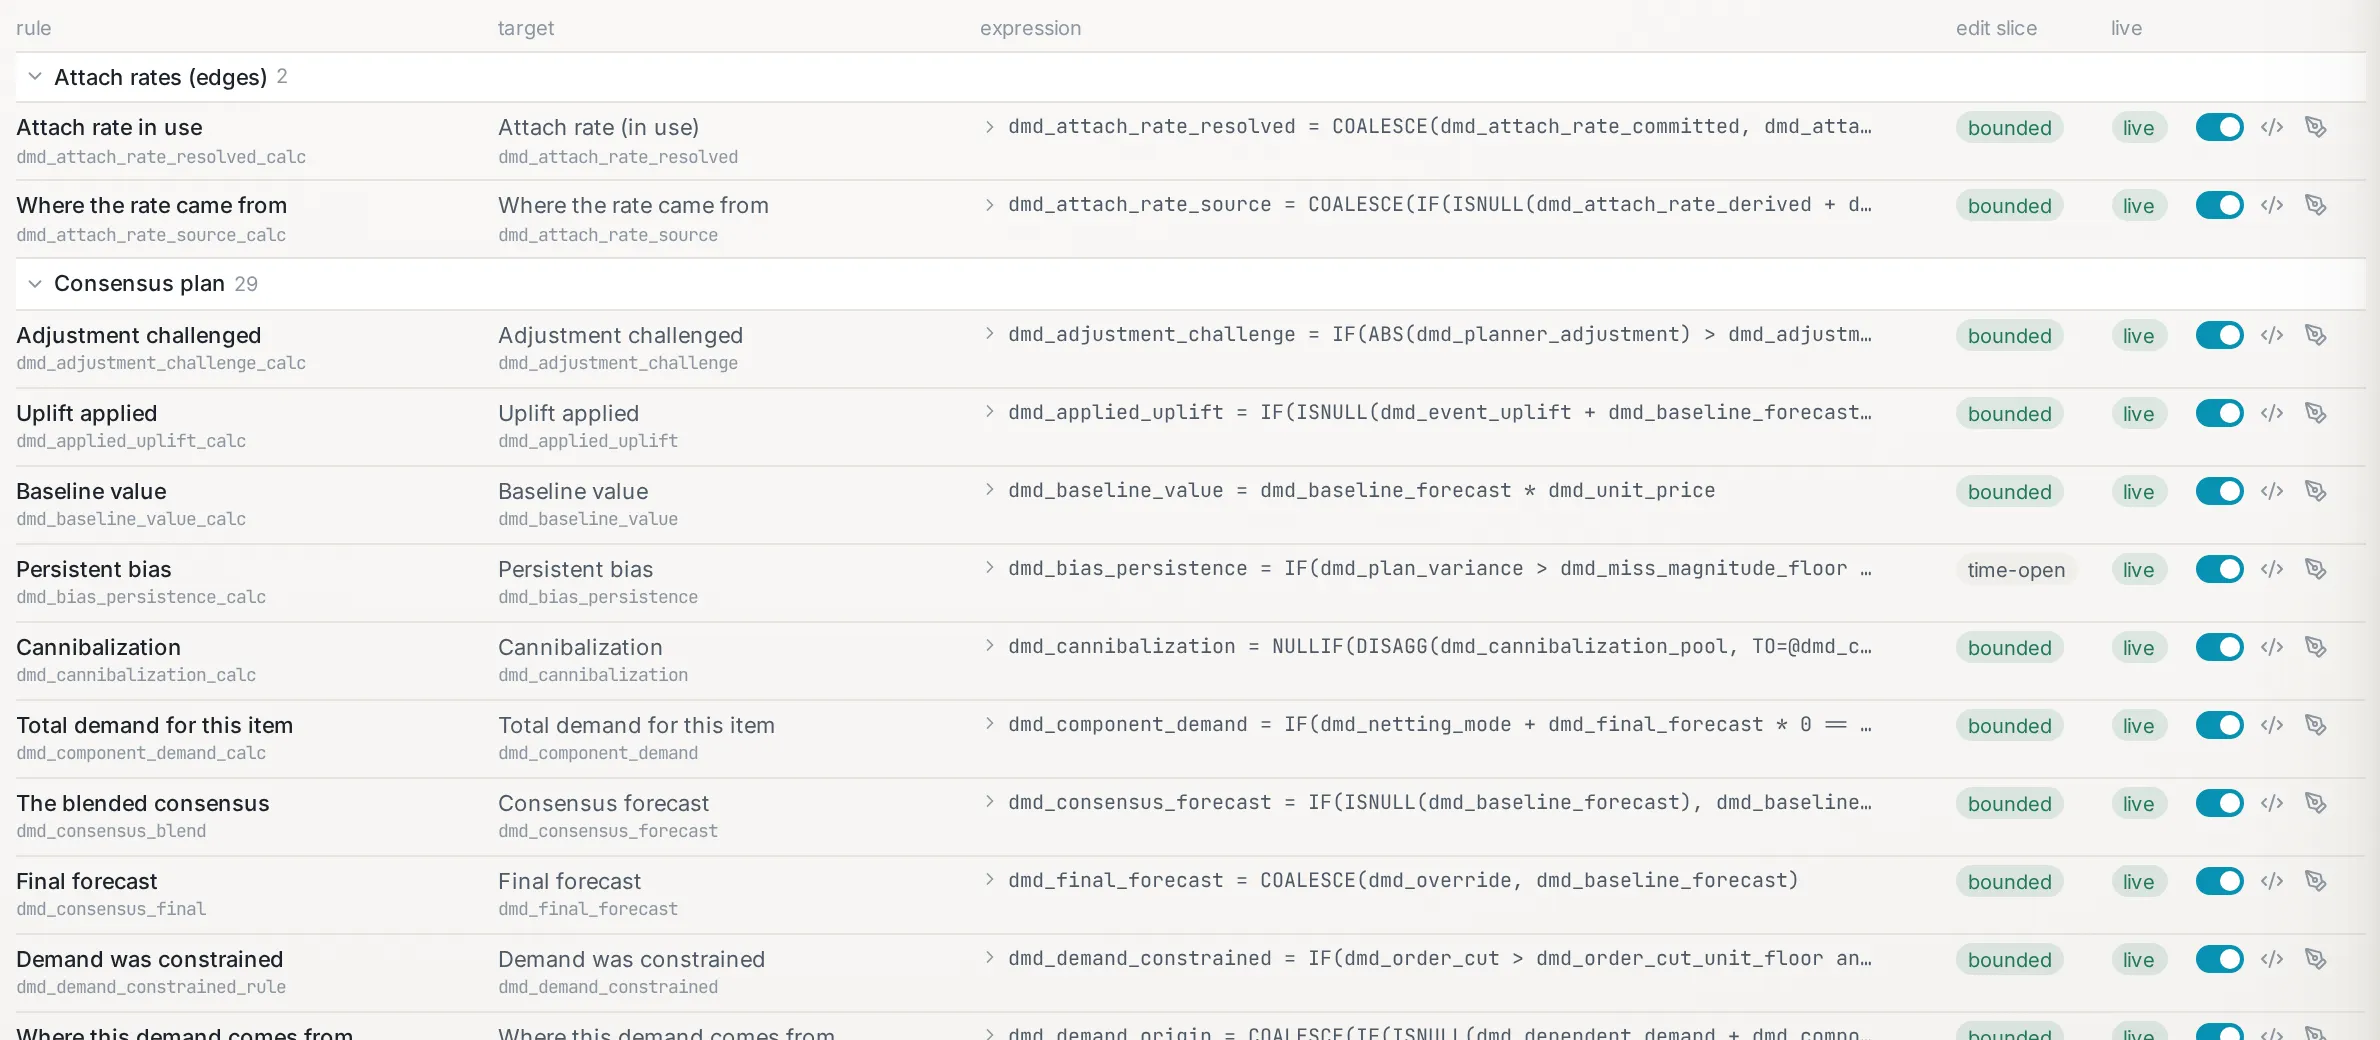Click the edit slice column header
The image size is (2380, 1040).
click(x=1996, y=28)
